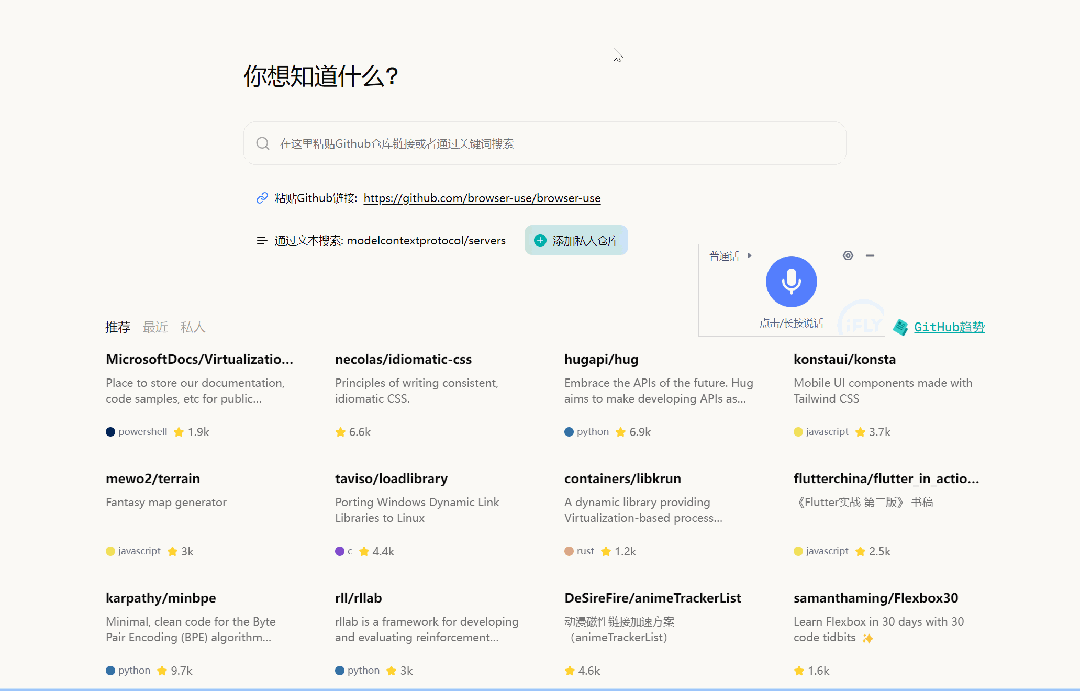Image resolution: width=1080 pixels, height=691 pixels.
Task: Open the browser-use GitHub example link
Action: [481, 198]
